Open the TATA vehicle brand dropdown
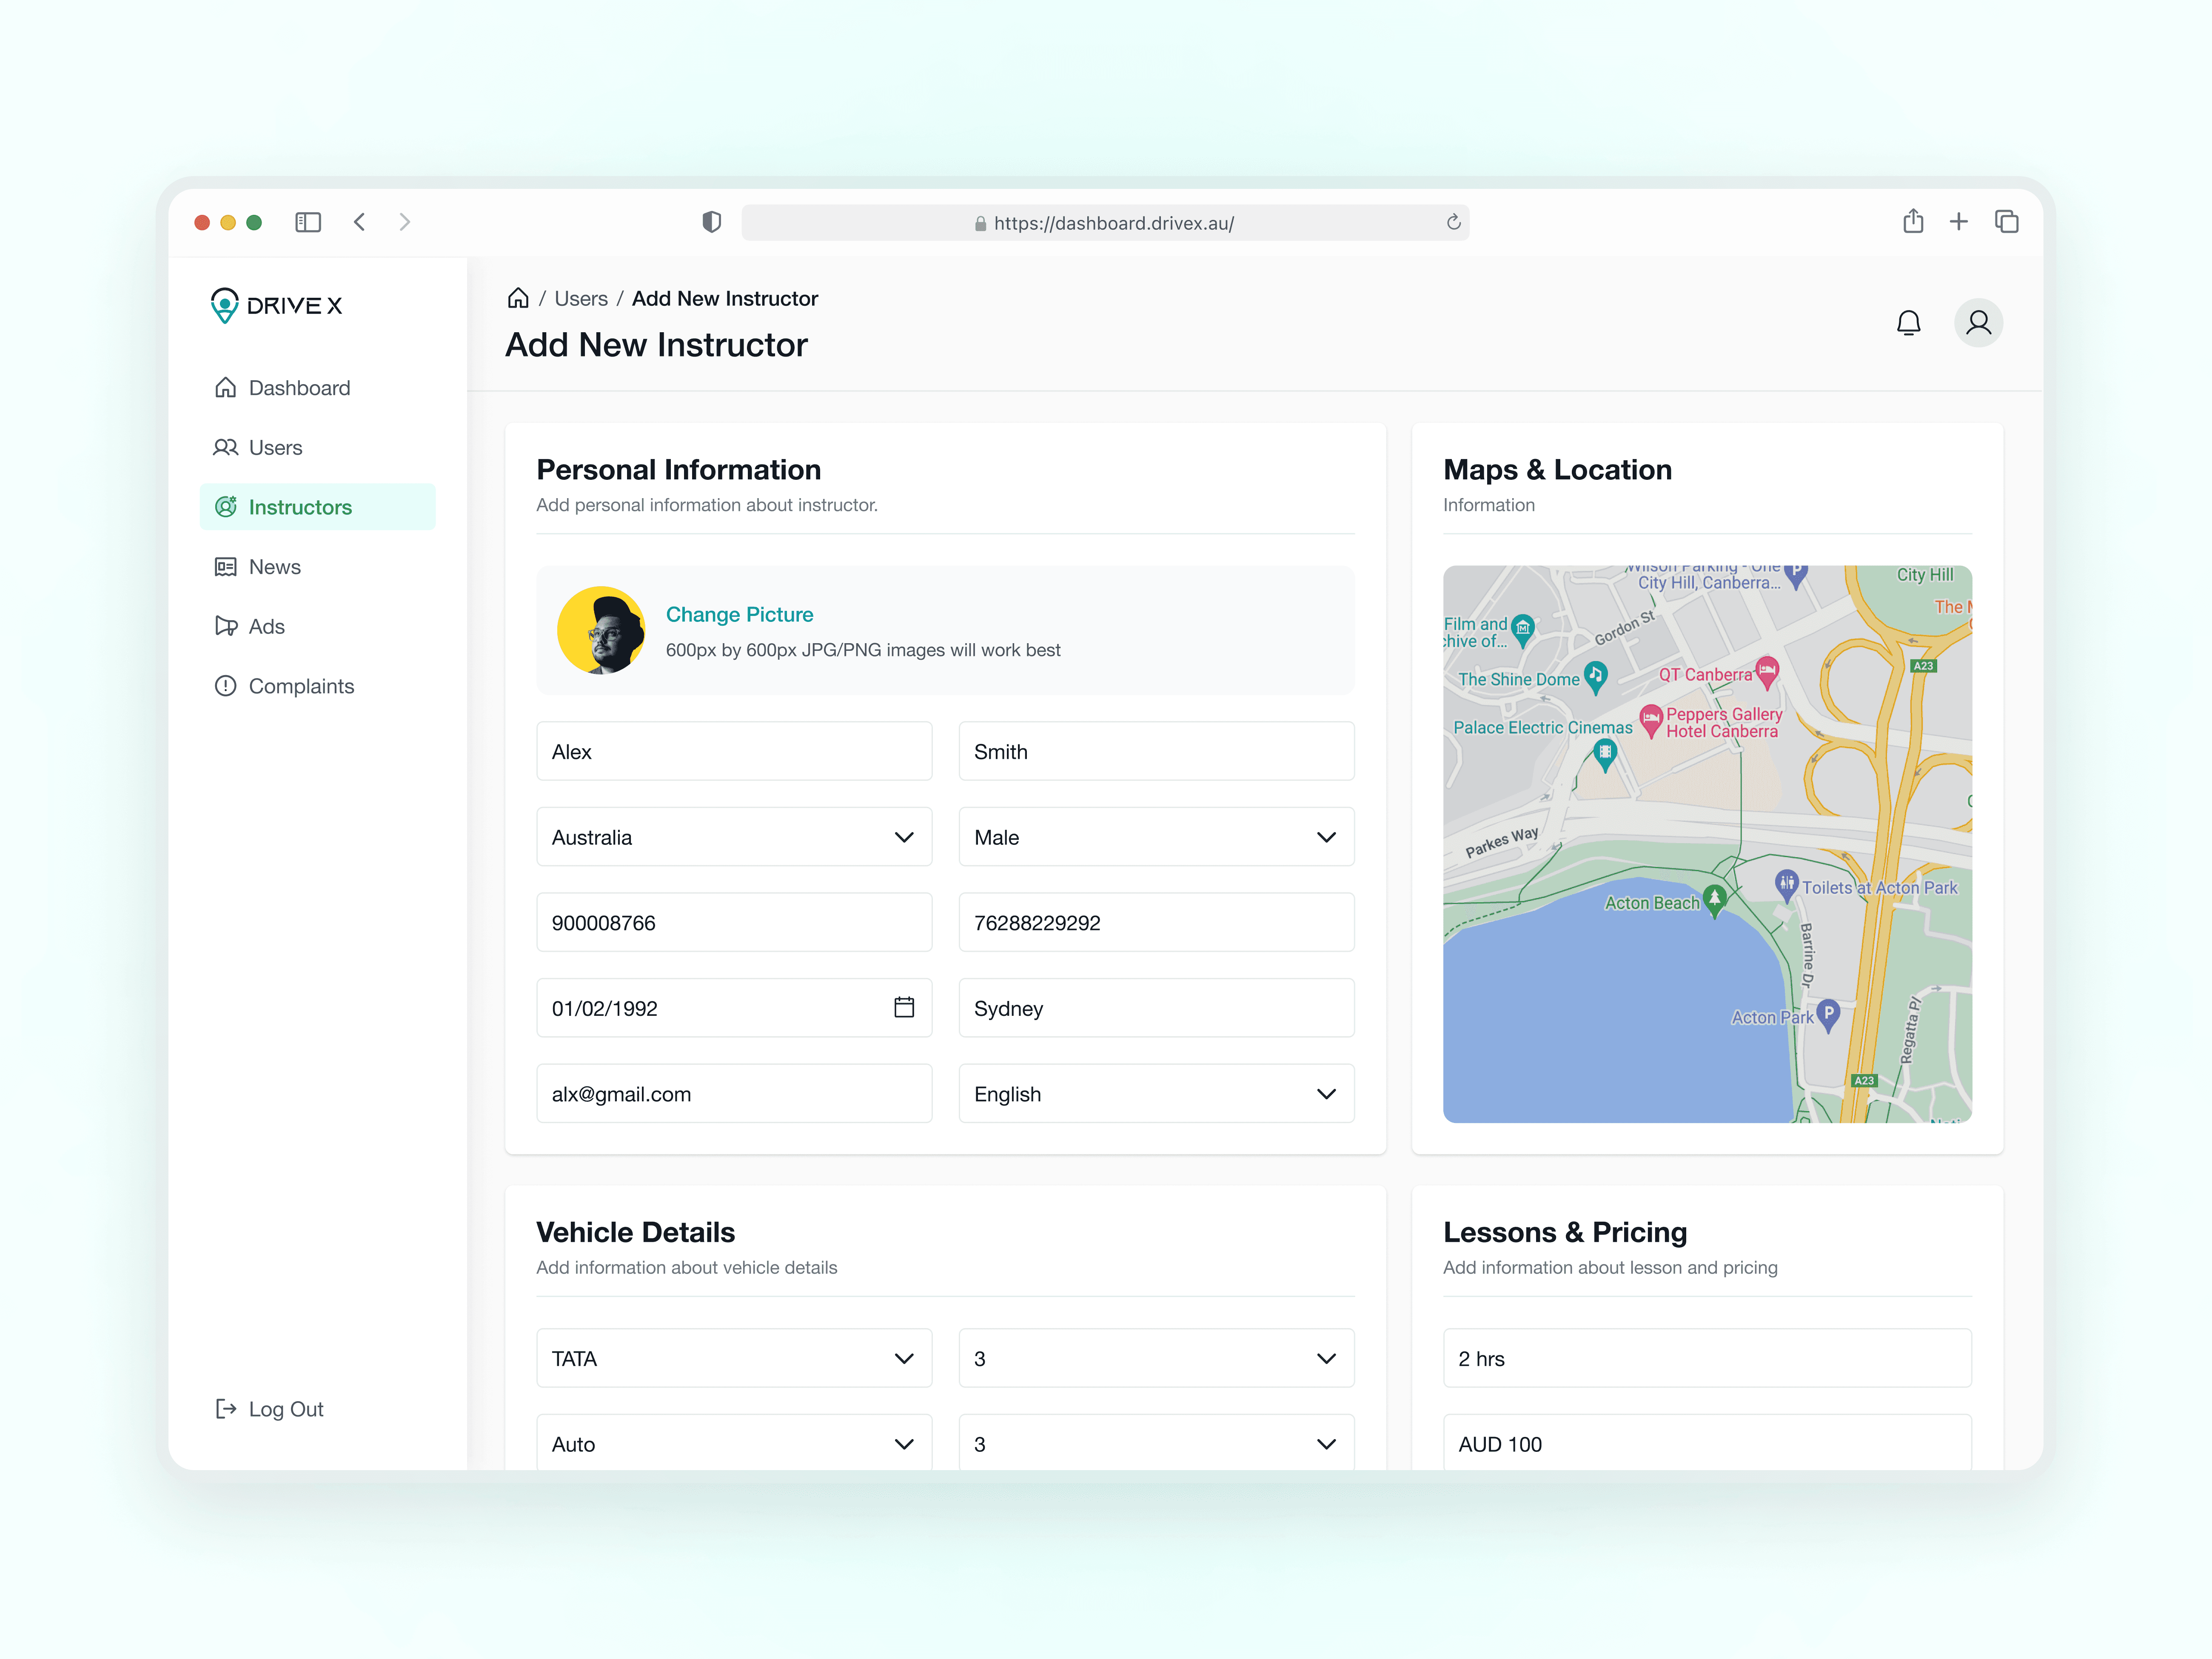2212x1659 pixels. pyautogui.click(x=734, y=1358)
